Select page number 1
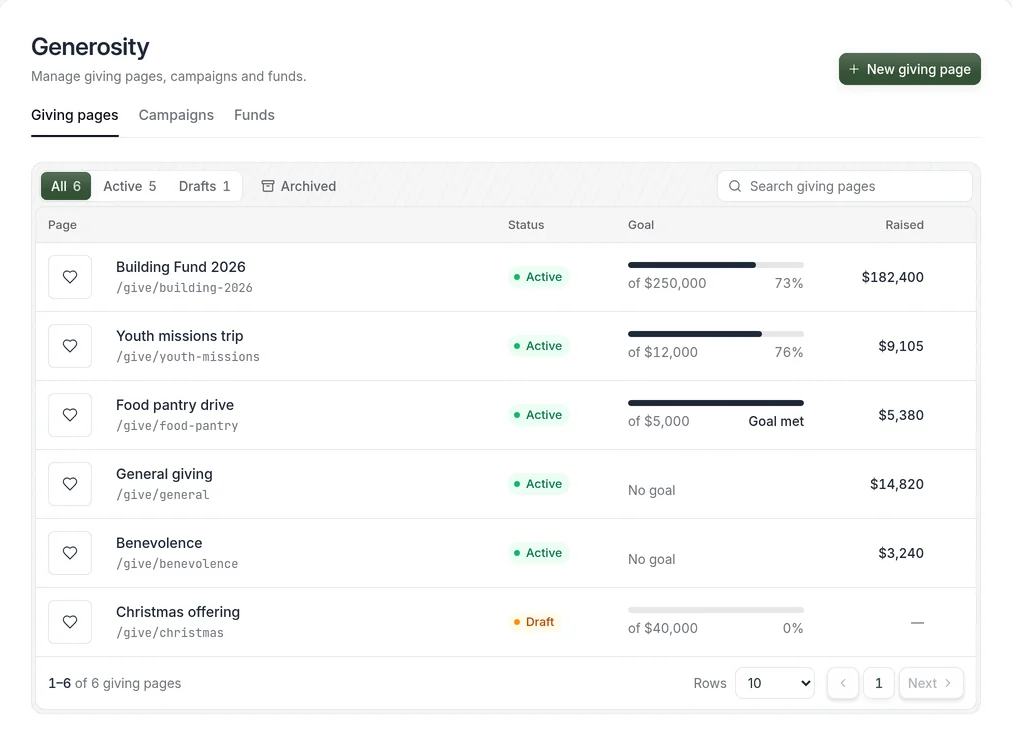The height and width of the screenshot is (746, 1012). pyautogui.click(x=878, y=683)
